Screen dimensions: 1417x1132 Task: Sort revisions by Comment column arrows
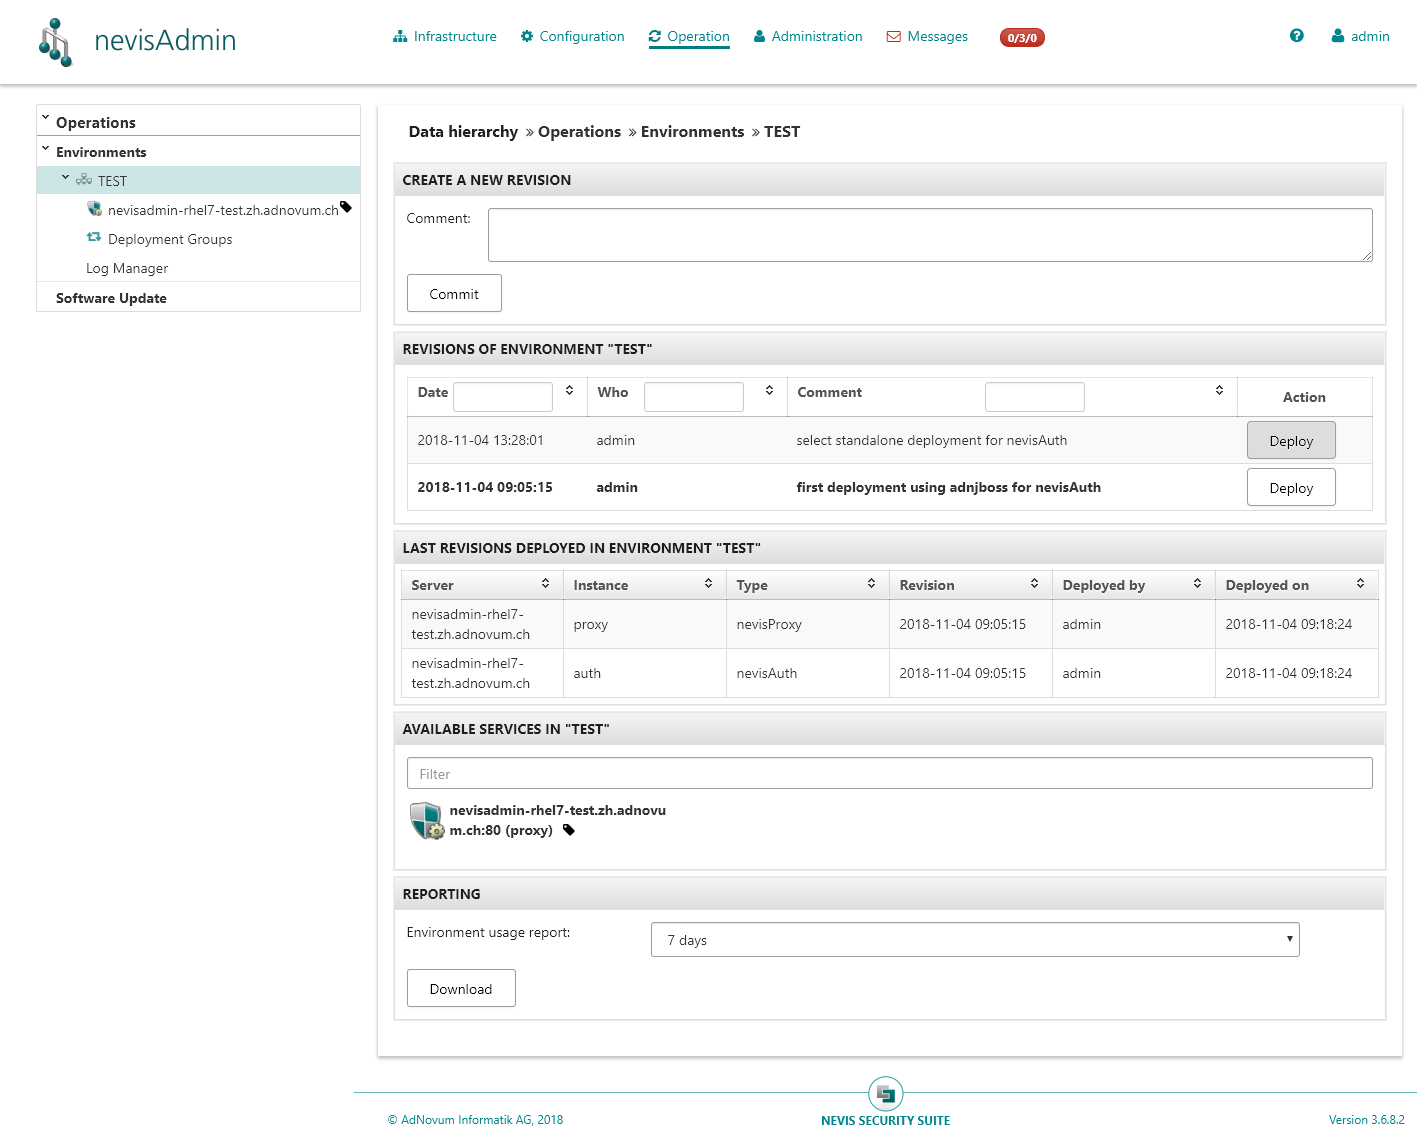pos(1220,390)
